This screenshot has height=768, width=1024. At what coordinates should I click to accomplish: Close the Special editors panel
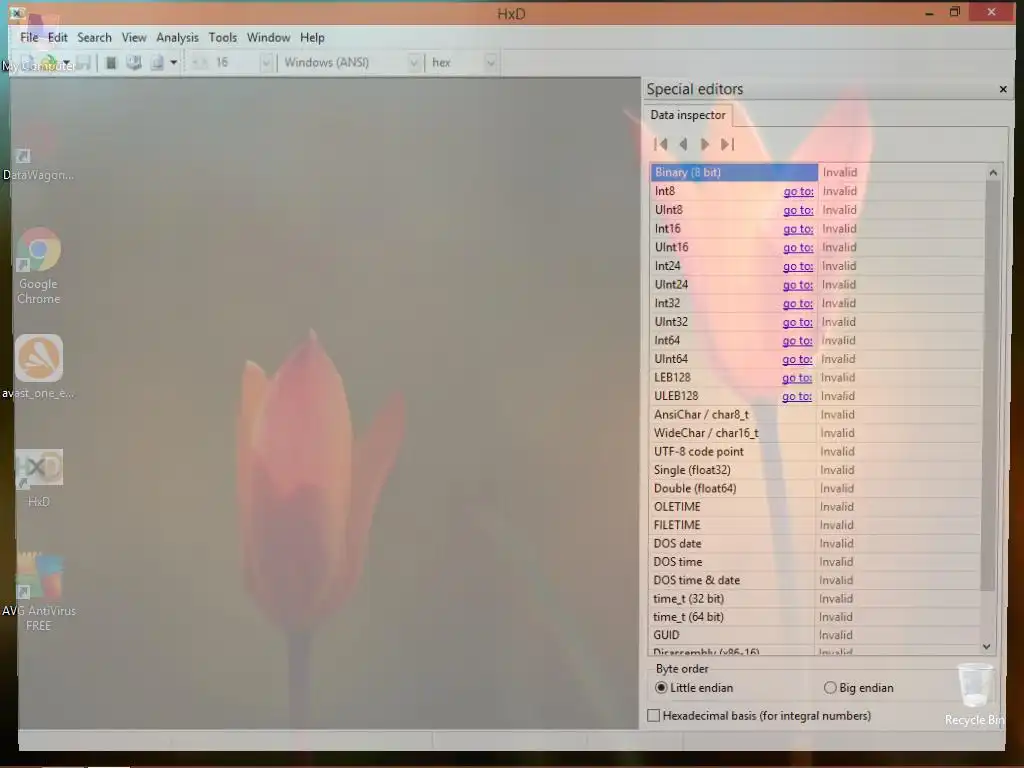[x=1003, y=89]
